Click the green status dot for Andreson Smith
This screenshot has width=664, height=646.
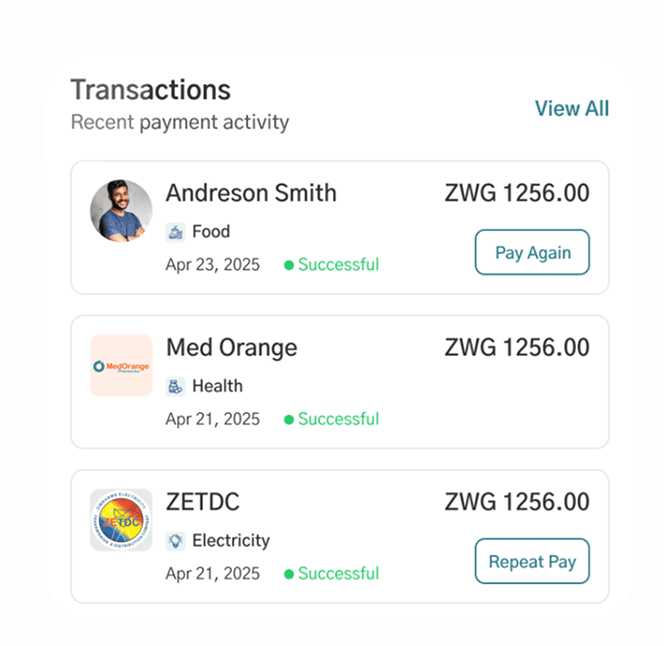289,265
